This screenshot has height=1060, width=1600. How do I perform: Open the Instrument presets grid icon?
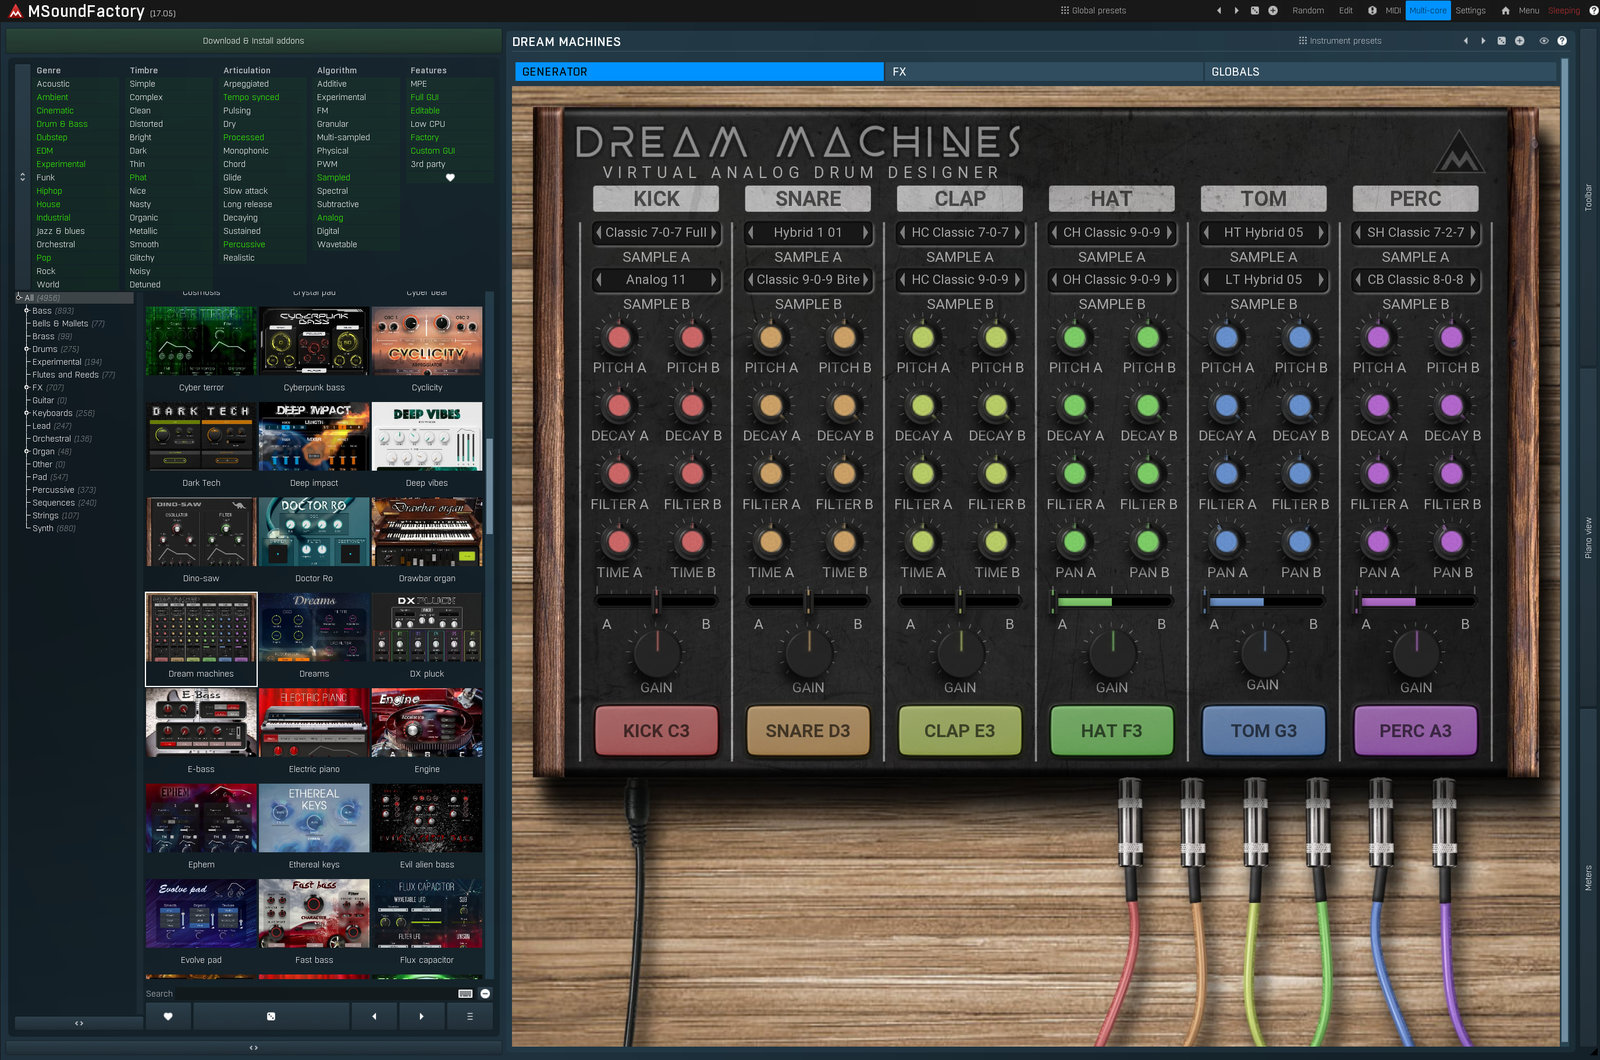[x=1303, y=41]
